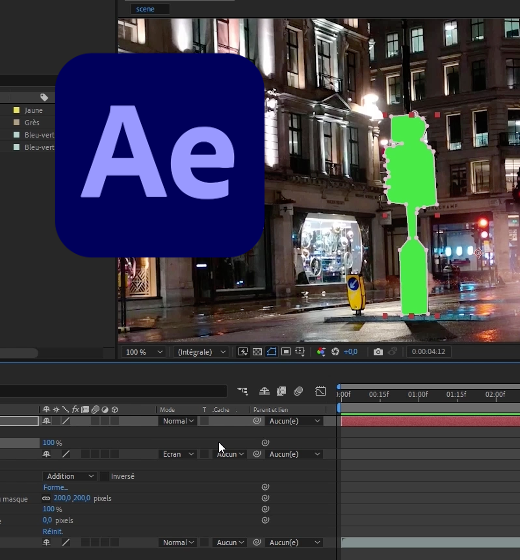Click the pick whip beside Forme...
Viewport: 520px width, 560px height.
(x=265, y=487)
